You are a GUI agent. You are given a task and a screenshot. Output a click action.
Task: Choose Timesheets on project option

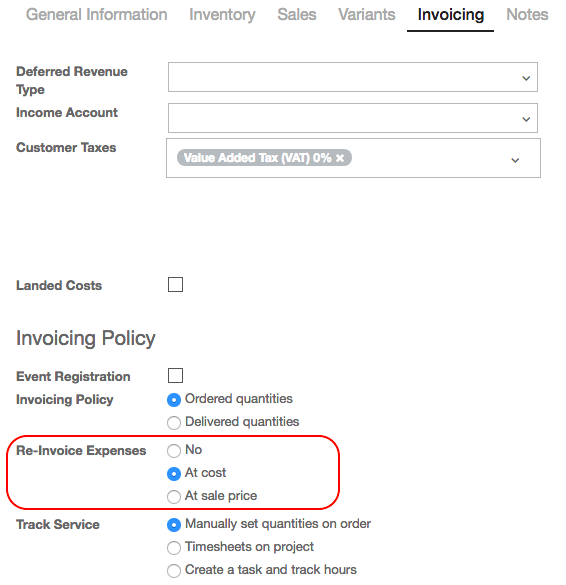pos(174,548)
